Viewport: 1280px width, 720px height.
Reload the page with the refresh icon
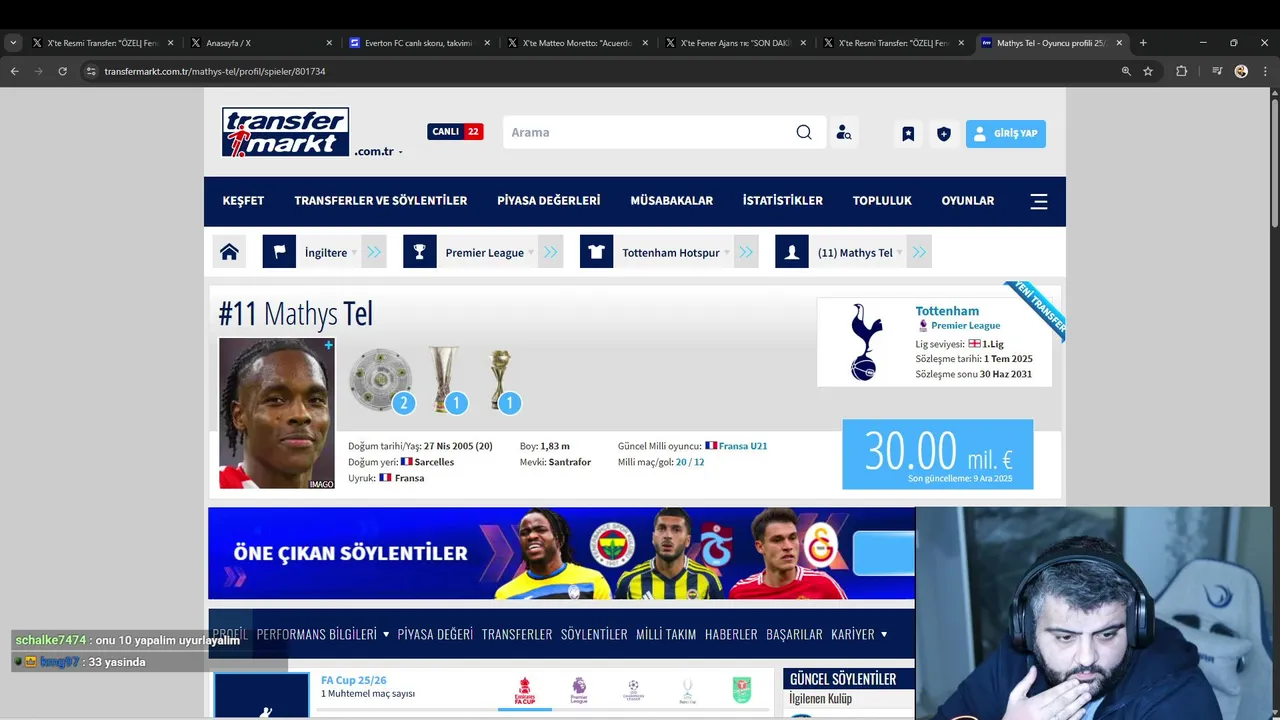click(62, 71)
